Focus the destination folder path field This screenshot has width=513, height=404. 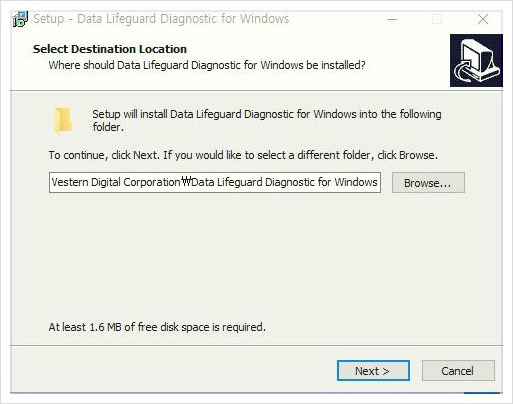[x=215, y=182]
